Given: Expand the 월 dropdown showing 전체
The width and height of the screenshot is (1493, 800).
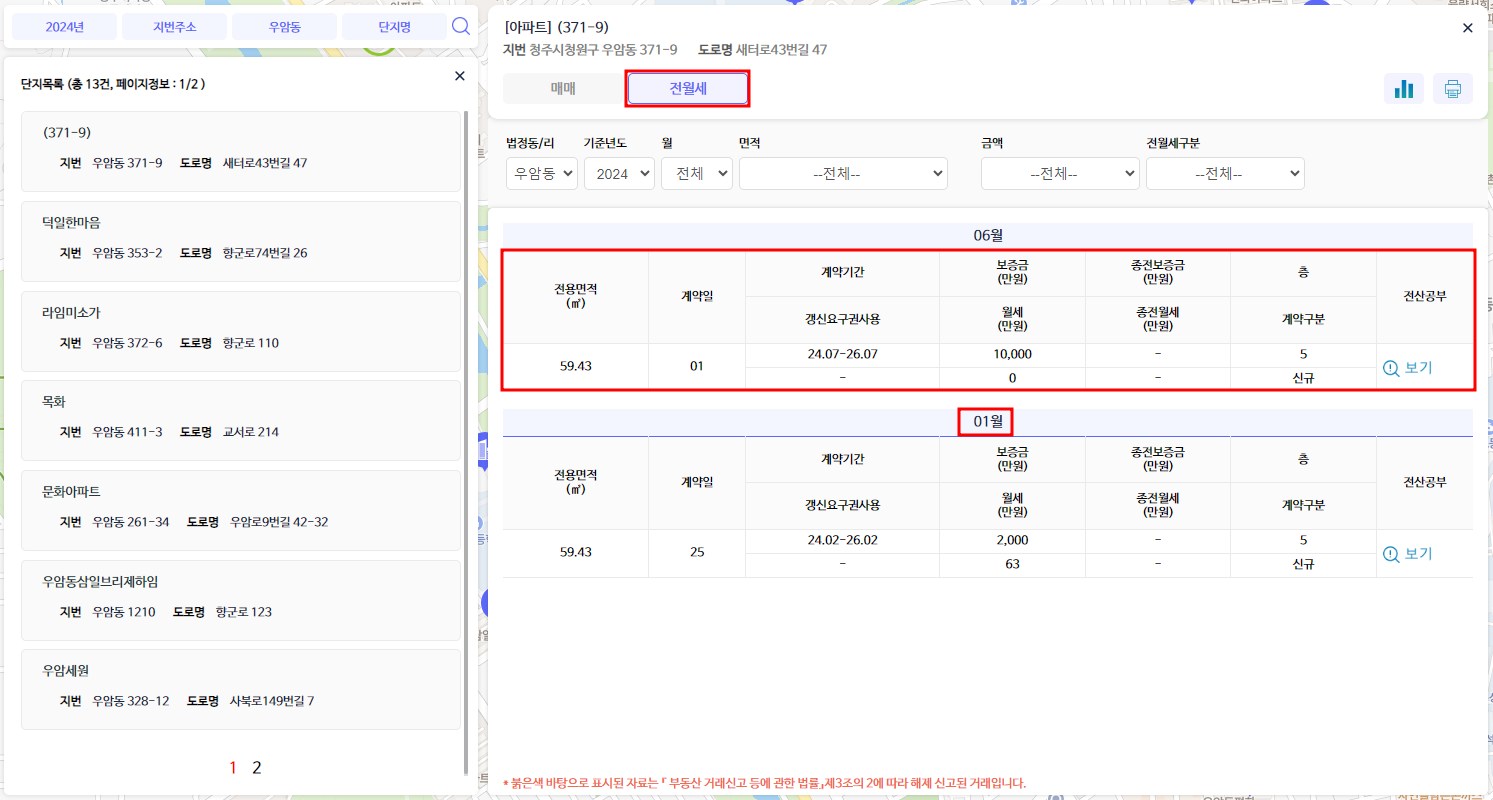Looking at the screenshot, I should 696,173.
